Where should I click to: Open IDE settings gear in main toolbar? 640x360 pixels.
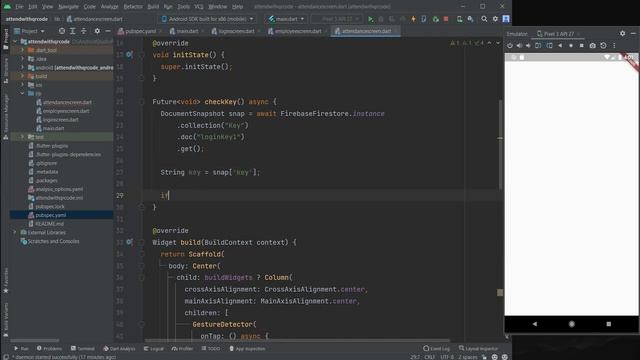pyautogui.click(x=495, y=19)
